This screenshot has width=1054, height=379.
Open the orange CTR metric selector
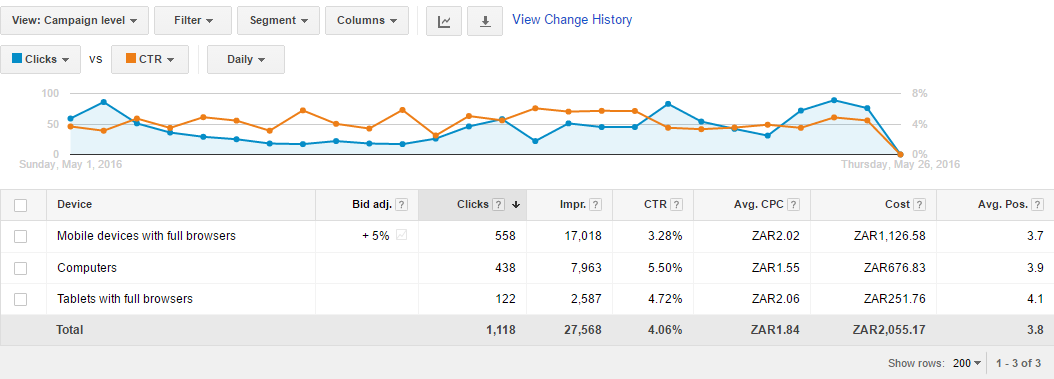coord(150,59)
